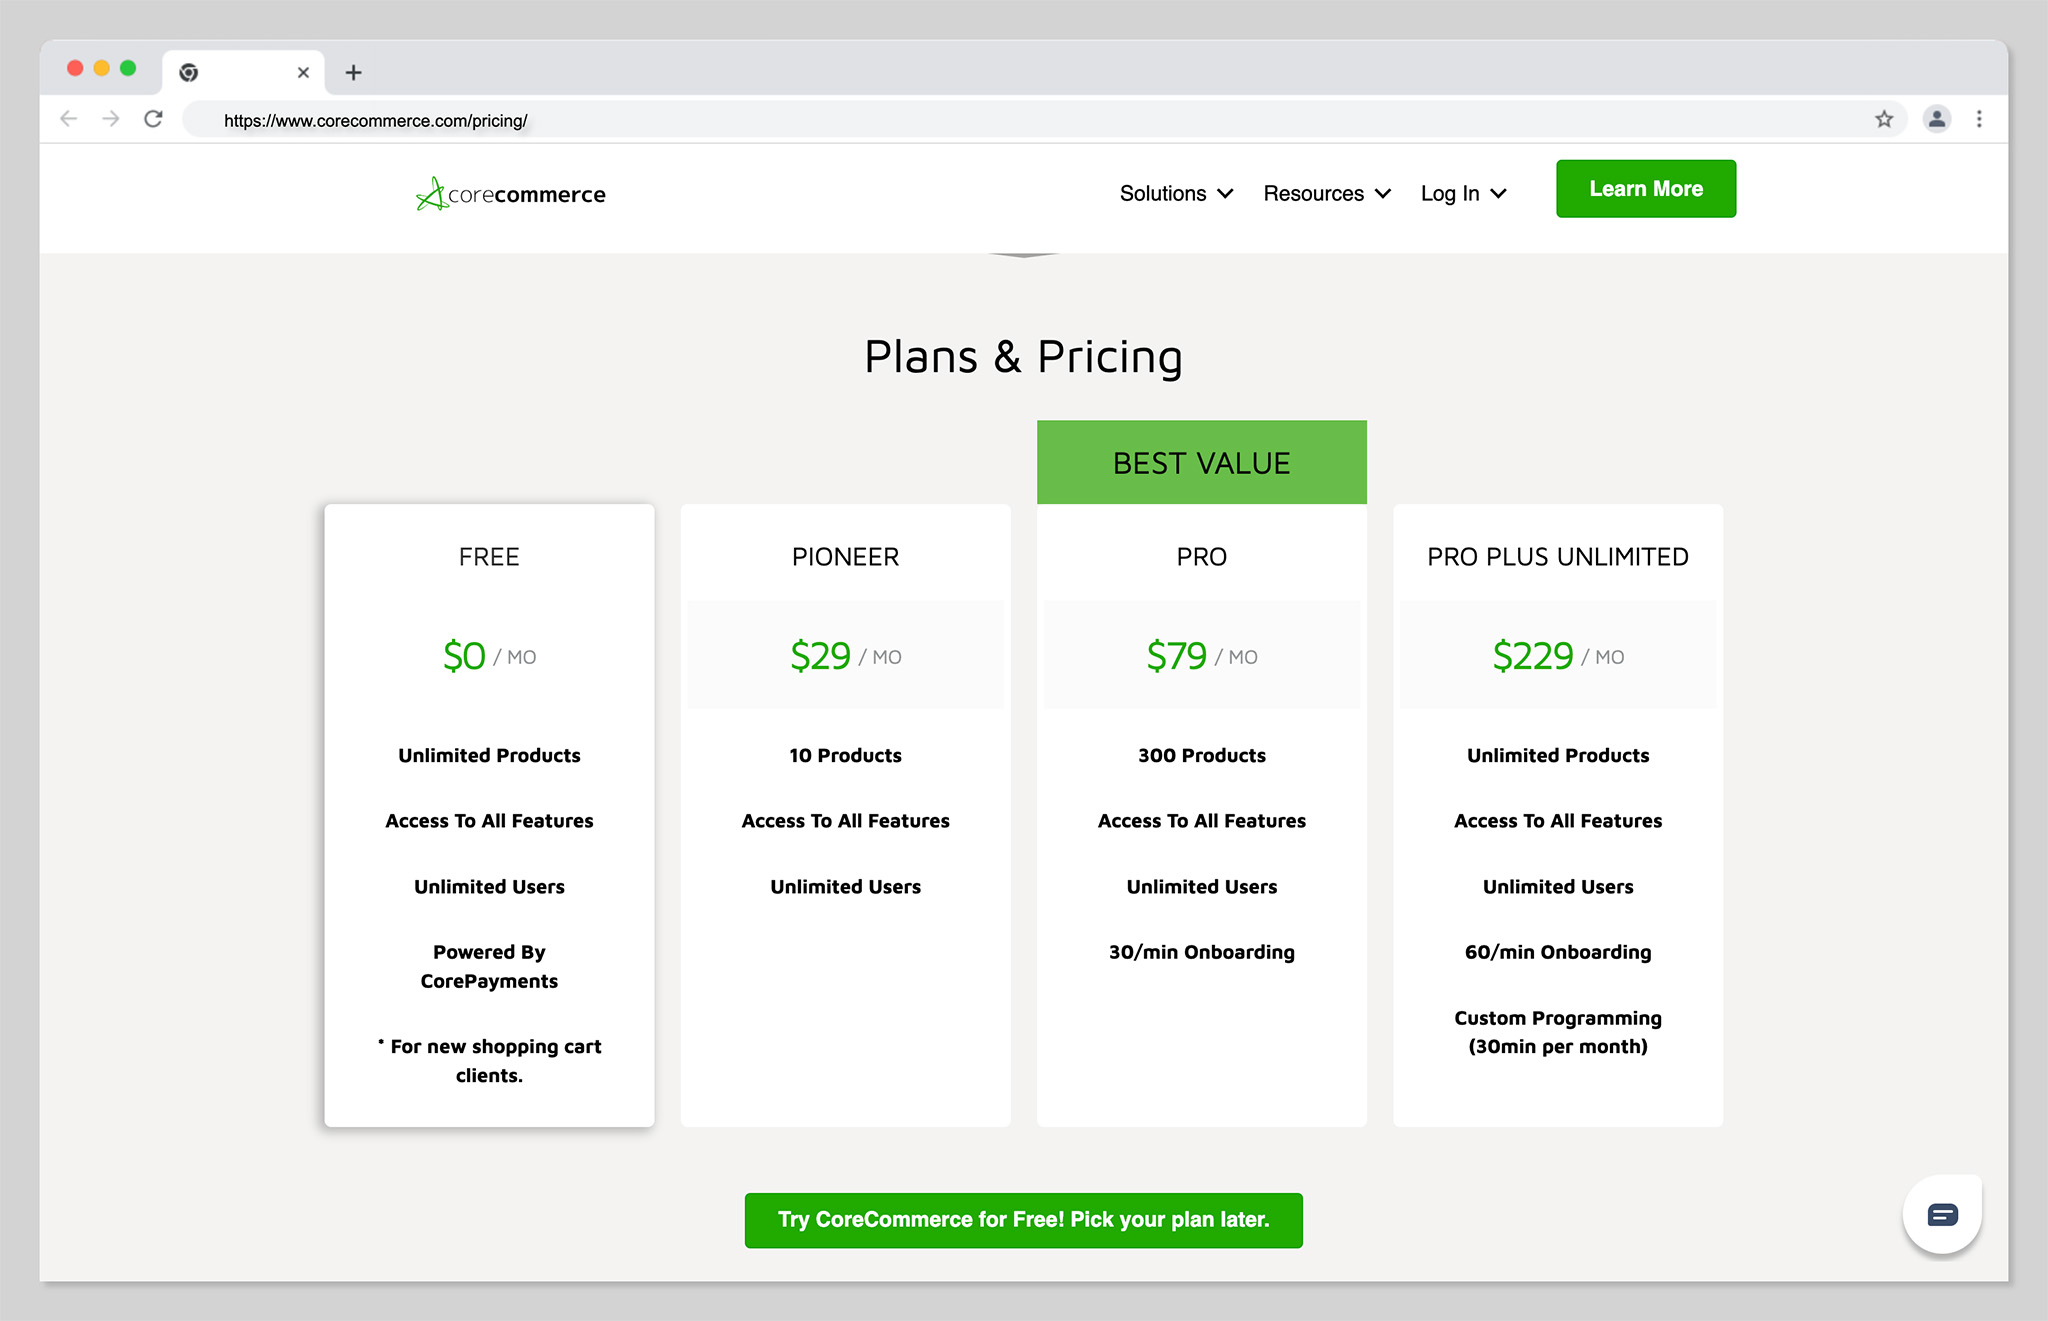Click the Learn More button
The image size is (2048, 1321).
pos(1645,188)
